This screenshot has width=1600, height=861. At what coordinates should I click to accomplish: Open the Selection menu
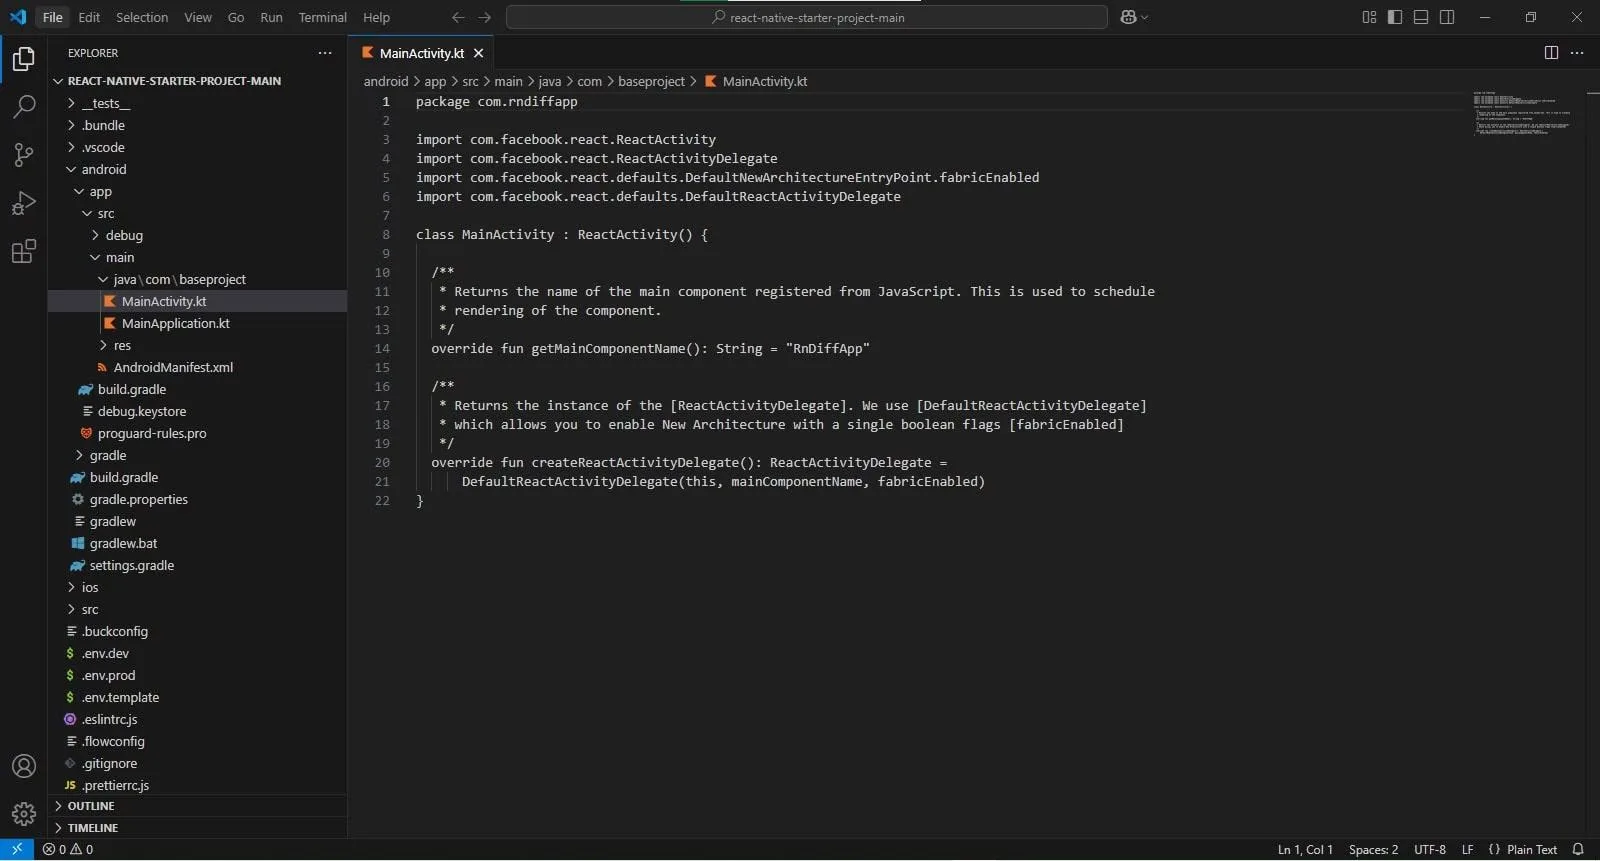pyautogui.click(x=142, y=17)
